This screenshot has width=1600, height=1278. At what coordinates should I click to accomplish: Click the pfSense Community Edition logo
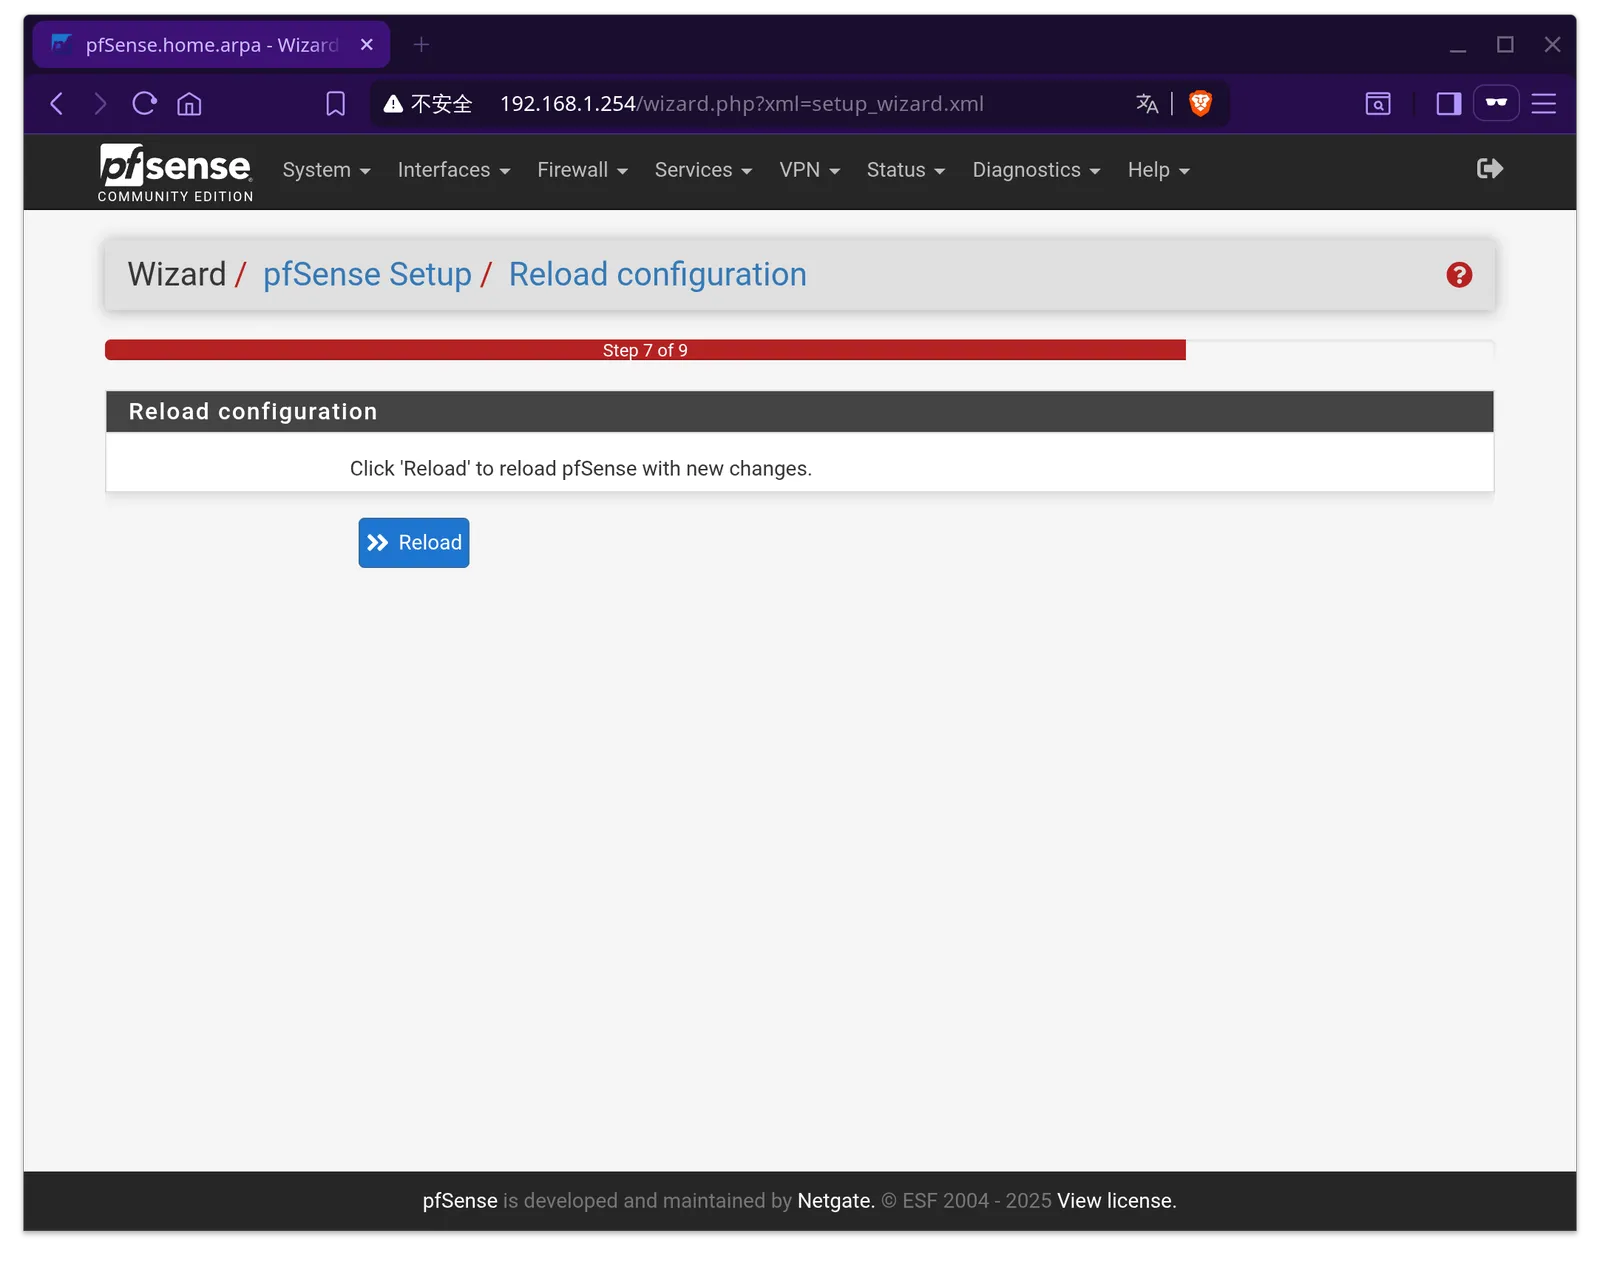click(x=175, y=173)
